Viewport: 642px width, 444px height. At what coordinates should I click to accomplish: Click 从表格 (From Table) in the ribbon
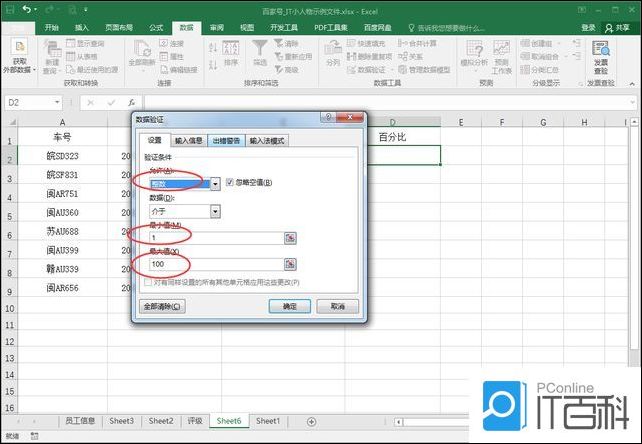[x=82, y=57]
